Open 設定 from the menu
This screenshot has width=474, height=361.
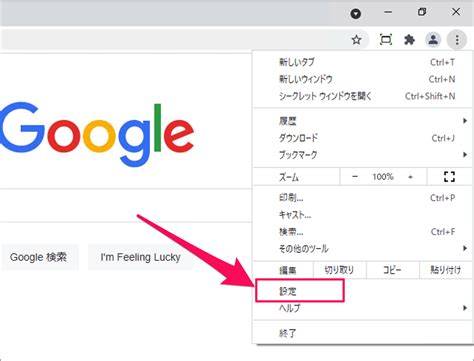(362, 291)
